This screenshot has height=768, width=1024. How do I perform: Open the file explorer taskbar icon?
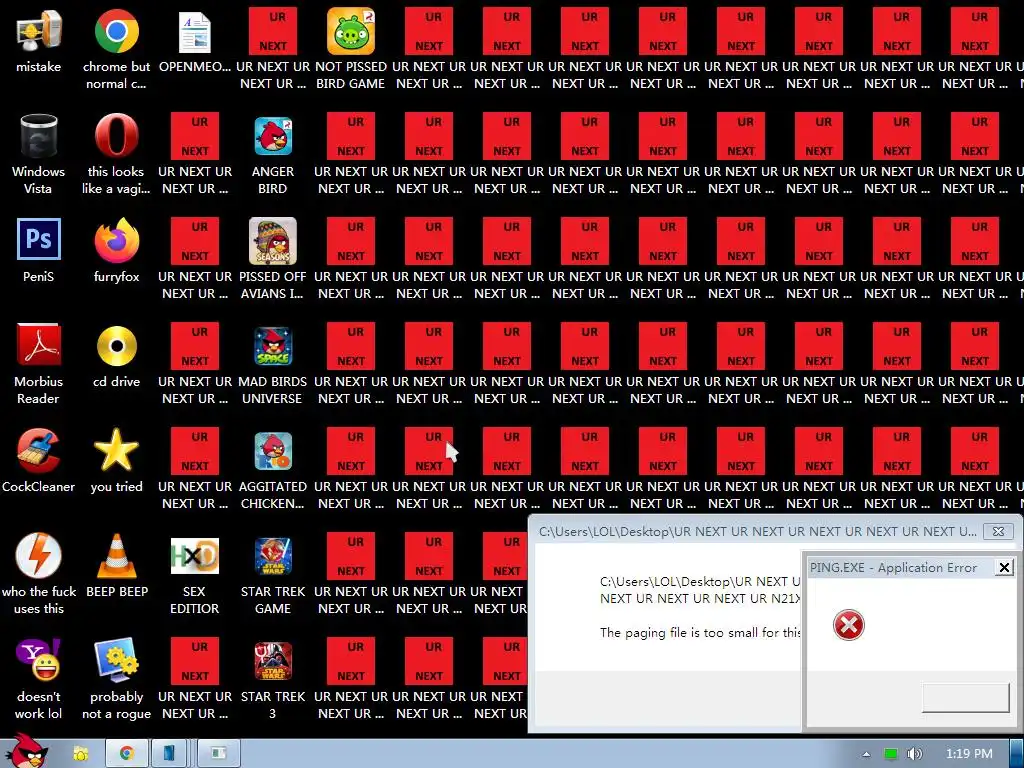coord(80,754)
